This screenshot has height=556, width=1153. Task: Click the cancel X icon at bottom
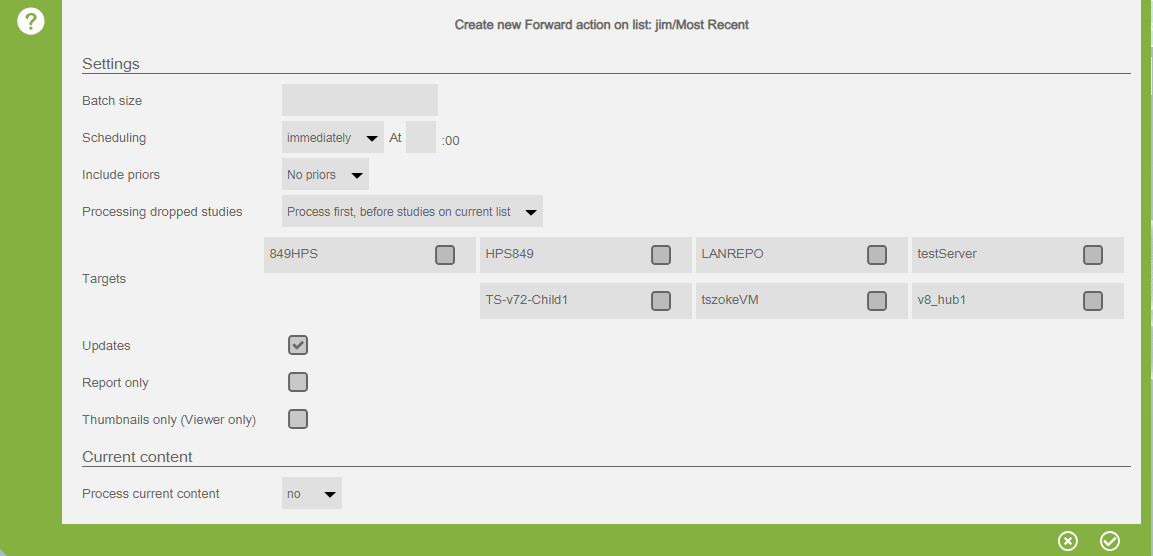1068,541
